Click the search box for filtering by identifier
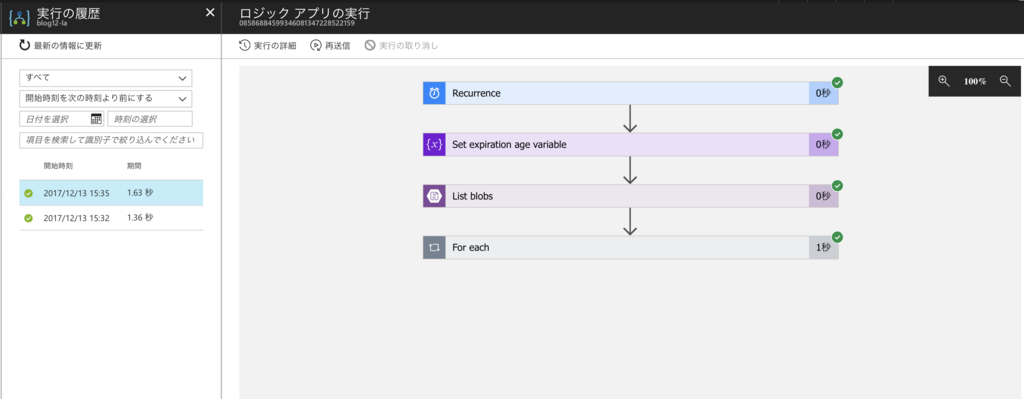Image resolution: width=1024 pixels, height=399 pixels. (111, 140)
